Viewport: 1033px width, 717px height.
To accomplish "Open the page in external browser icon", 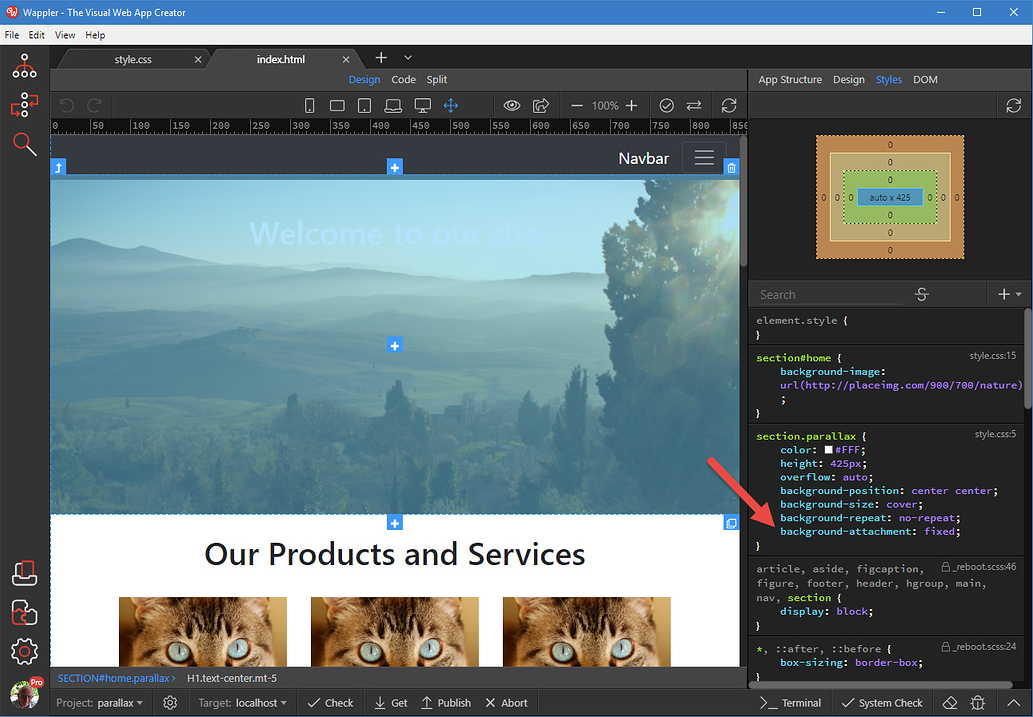I will [539, 104].
